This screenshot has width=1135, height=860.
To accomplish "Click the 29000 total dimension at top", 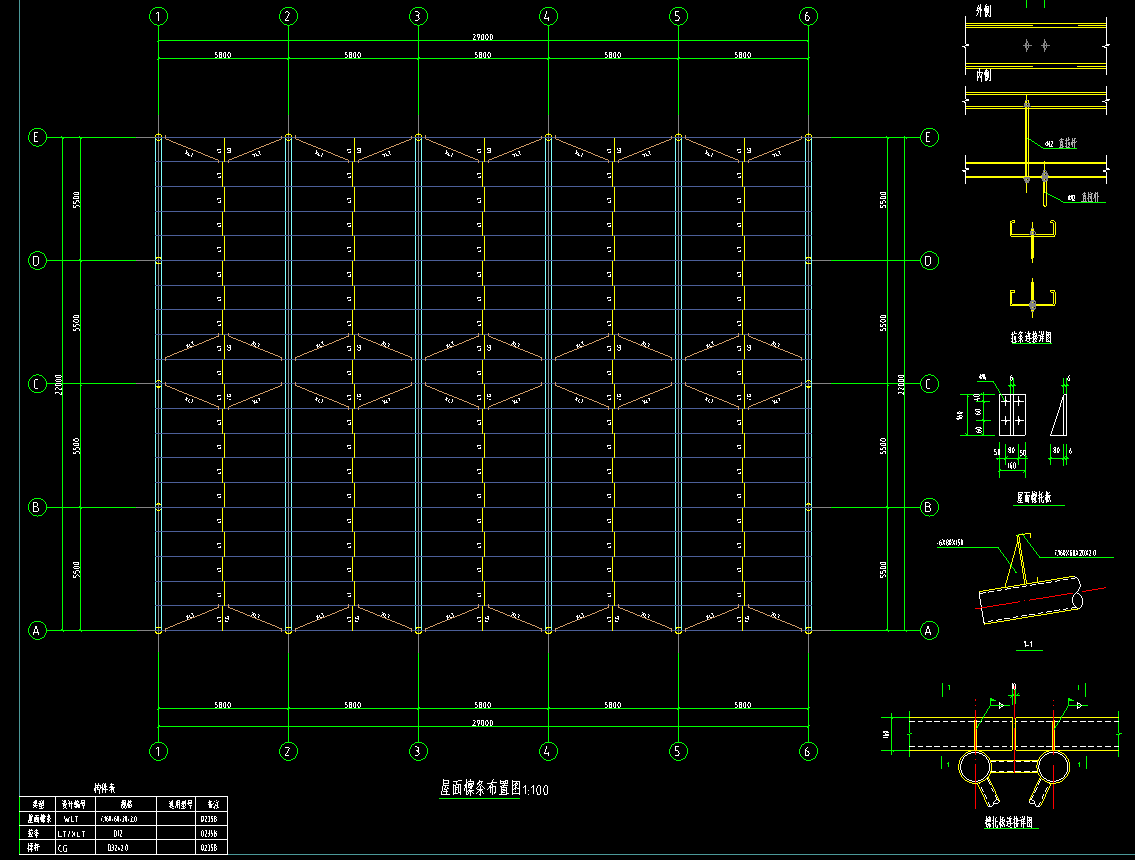I will pos(482,37).
